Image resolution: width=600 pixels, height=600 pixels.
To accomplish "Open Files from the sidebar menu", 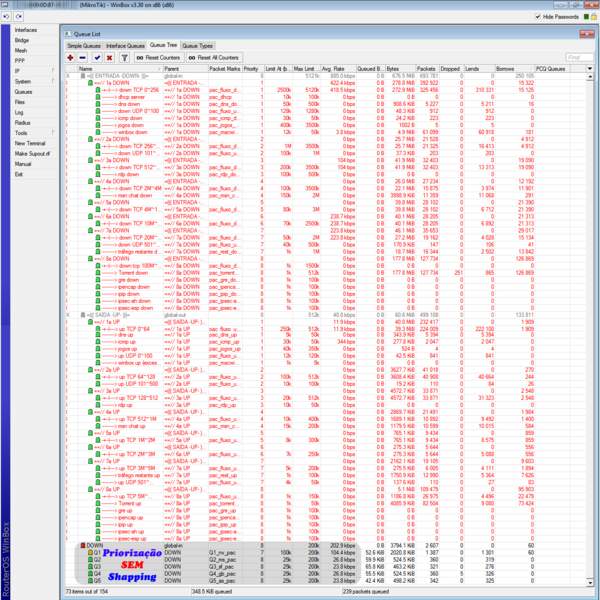I will tap(20, 102).
